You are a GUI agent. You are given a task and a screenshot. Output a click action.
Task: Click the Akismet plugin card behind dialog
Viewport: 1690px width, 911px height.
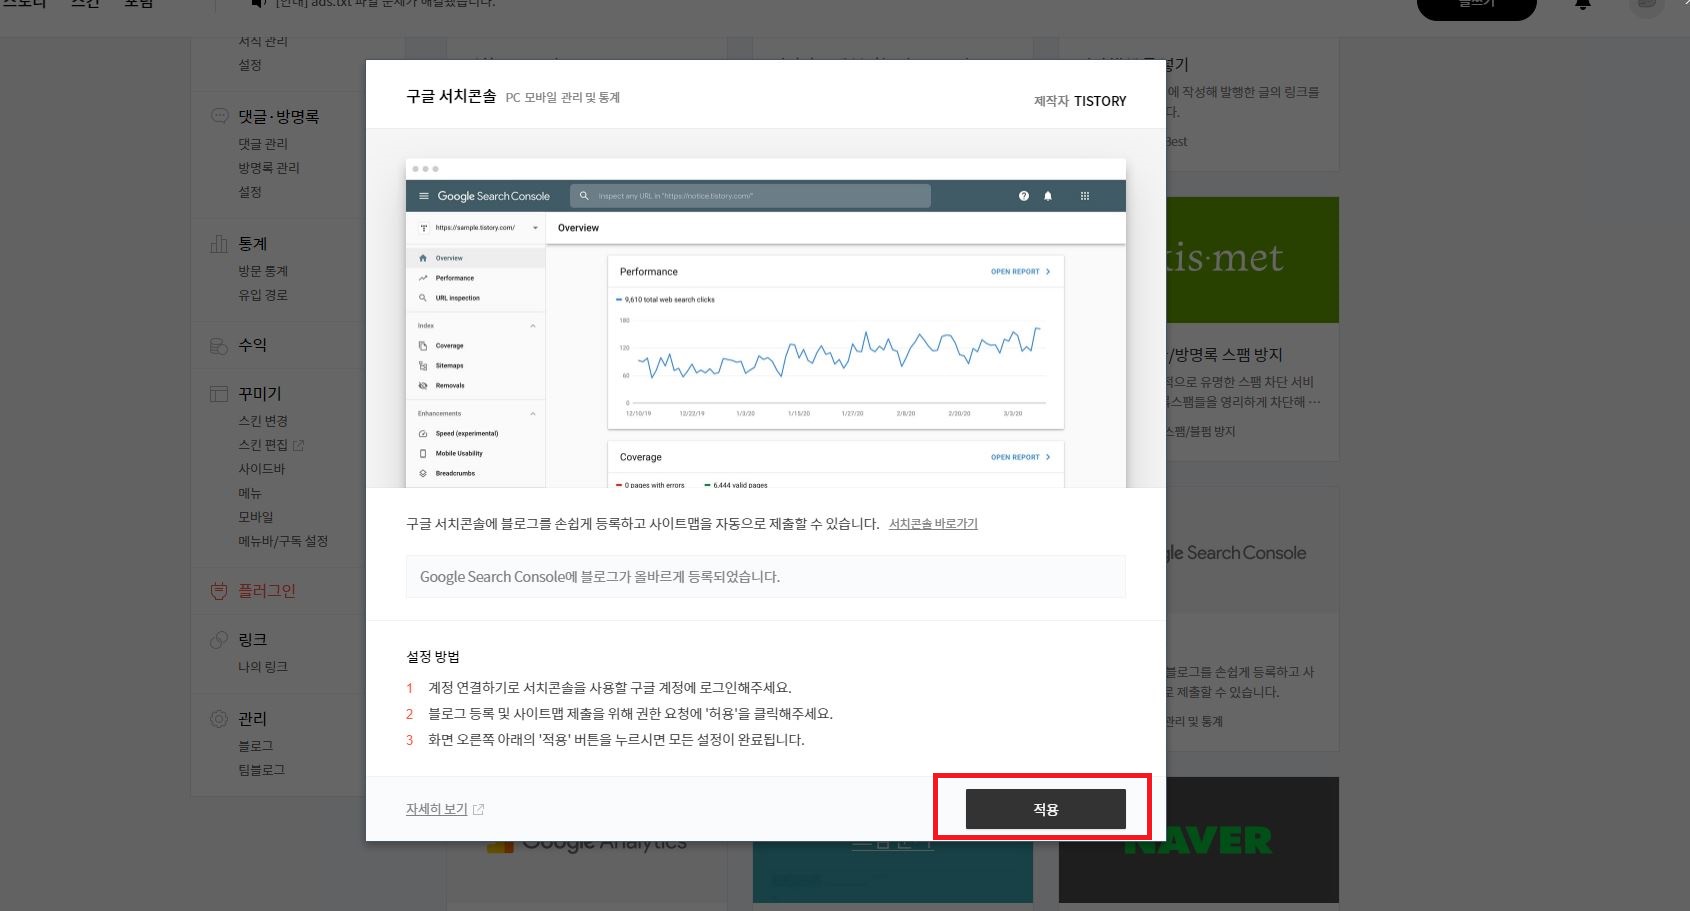point(1252,328)
